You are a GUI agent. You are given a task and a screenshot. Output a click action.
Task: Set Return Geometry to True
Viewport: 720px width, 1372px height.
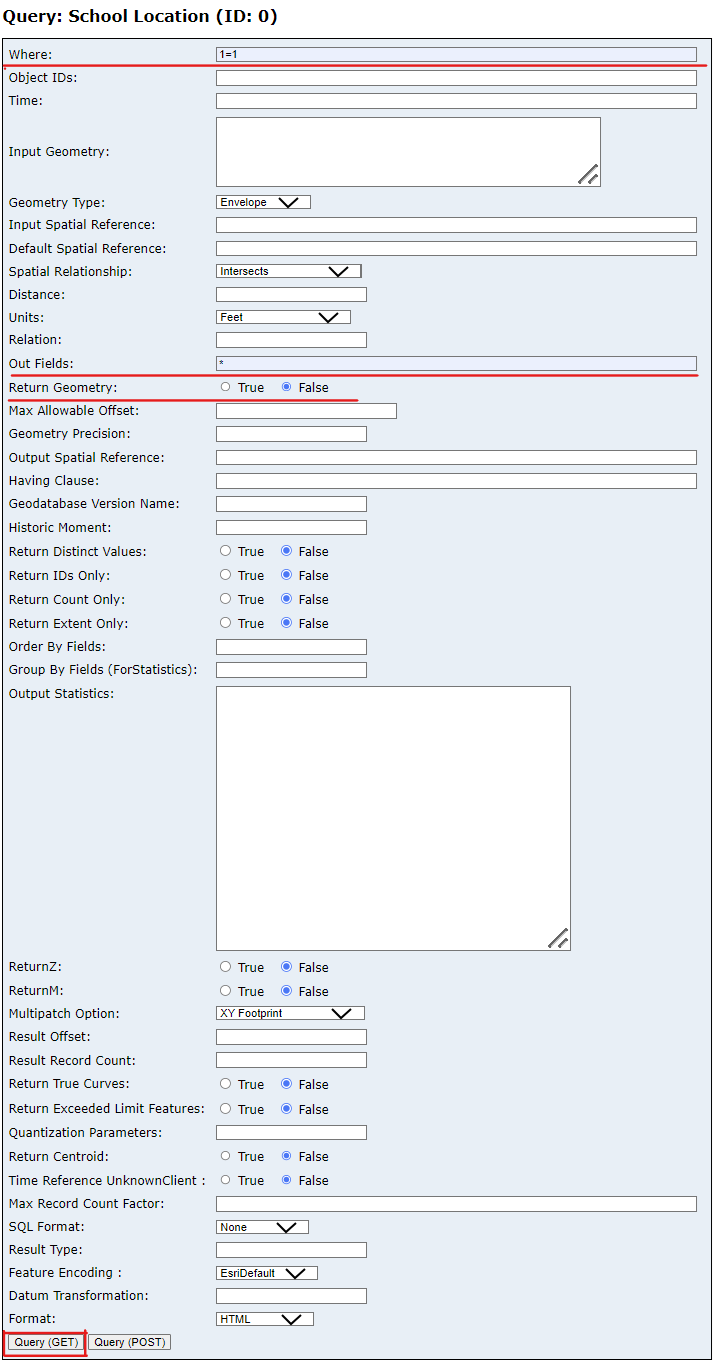click(226, 388)
